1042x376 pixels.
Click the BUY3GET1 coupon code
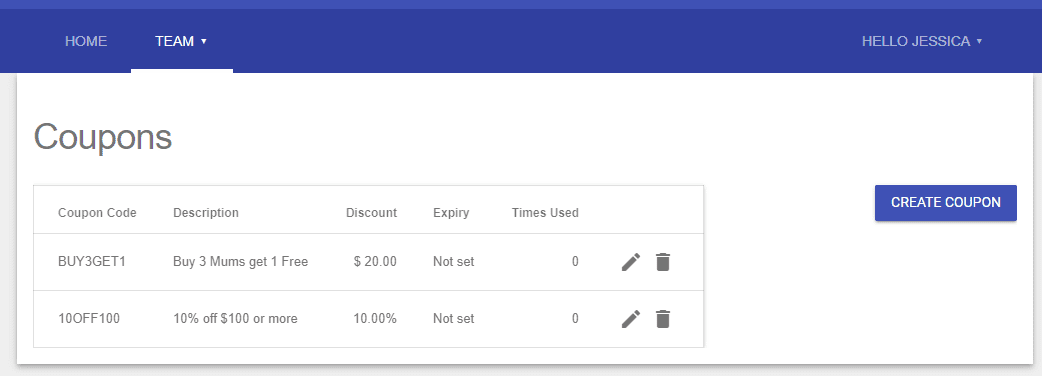(x=92, y=262)
